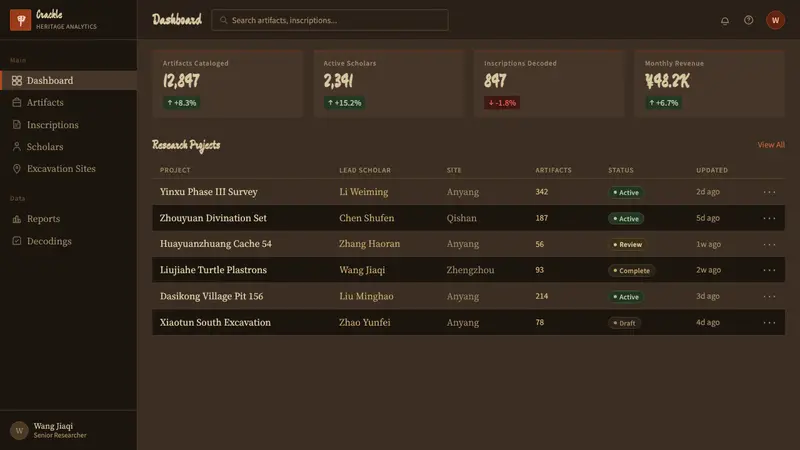Click the Inscriptions Decoded -1.8% badge

[x=502, y=103]
